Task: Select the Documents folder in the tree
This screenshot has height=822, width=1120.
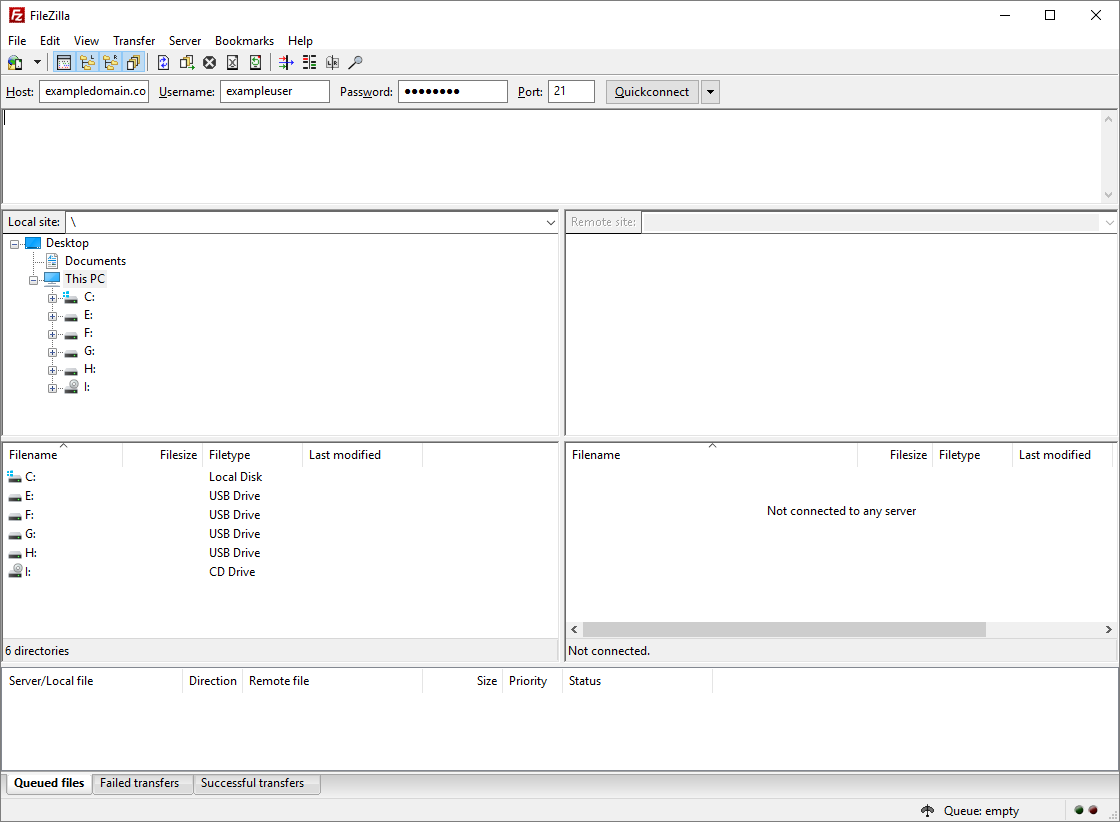Action: [95, 260]
